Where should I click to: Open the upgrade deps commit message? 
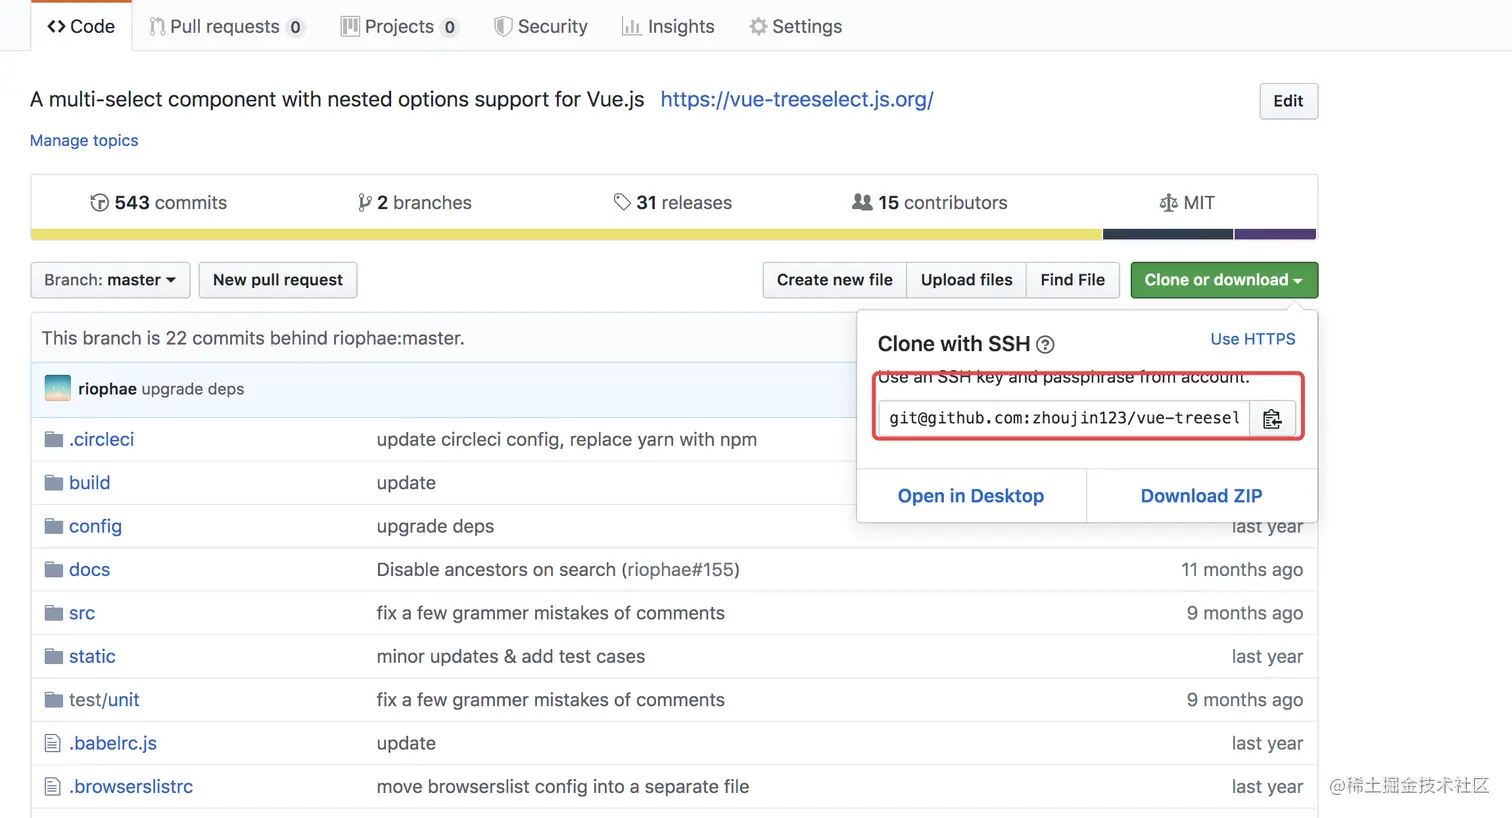coord(193,389)
